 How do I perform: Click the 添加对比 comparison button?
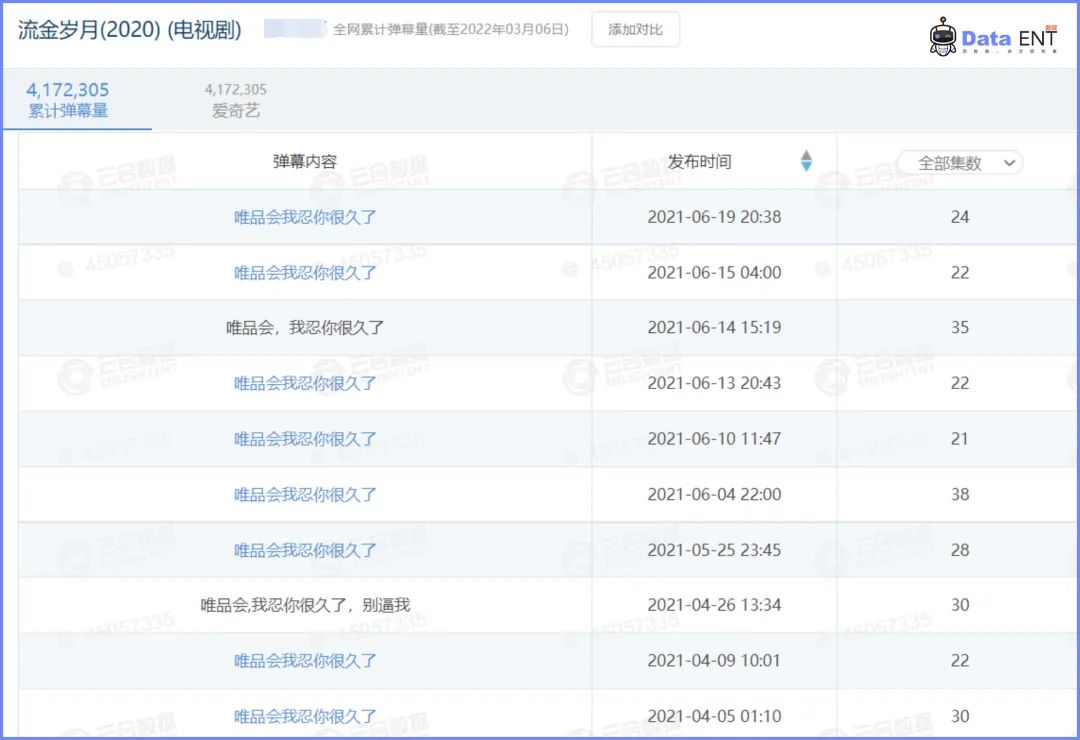coord(636,29)
